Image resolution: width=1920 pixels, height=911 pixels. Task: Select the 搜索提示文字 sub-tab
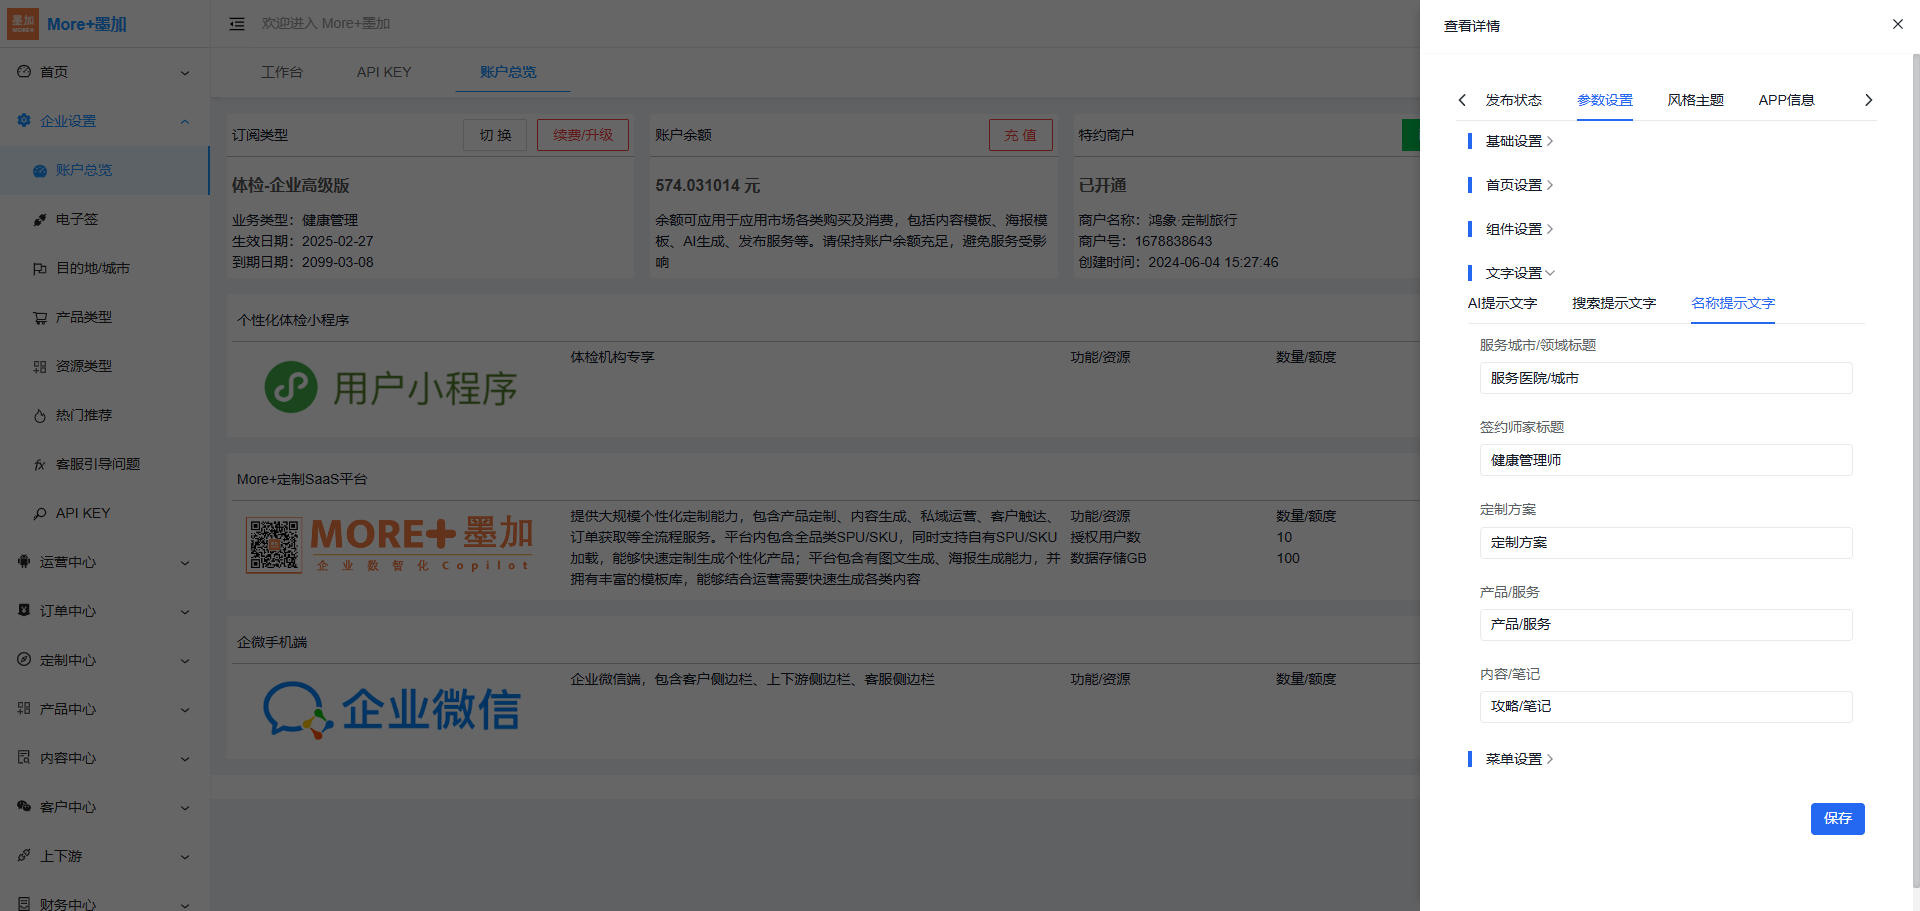click(1613, 303)
